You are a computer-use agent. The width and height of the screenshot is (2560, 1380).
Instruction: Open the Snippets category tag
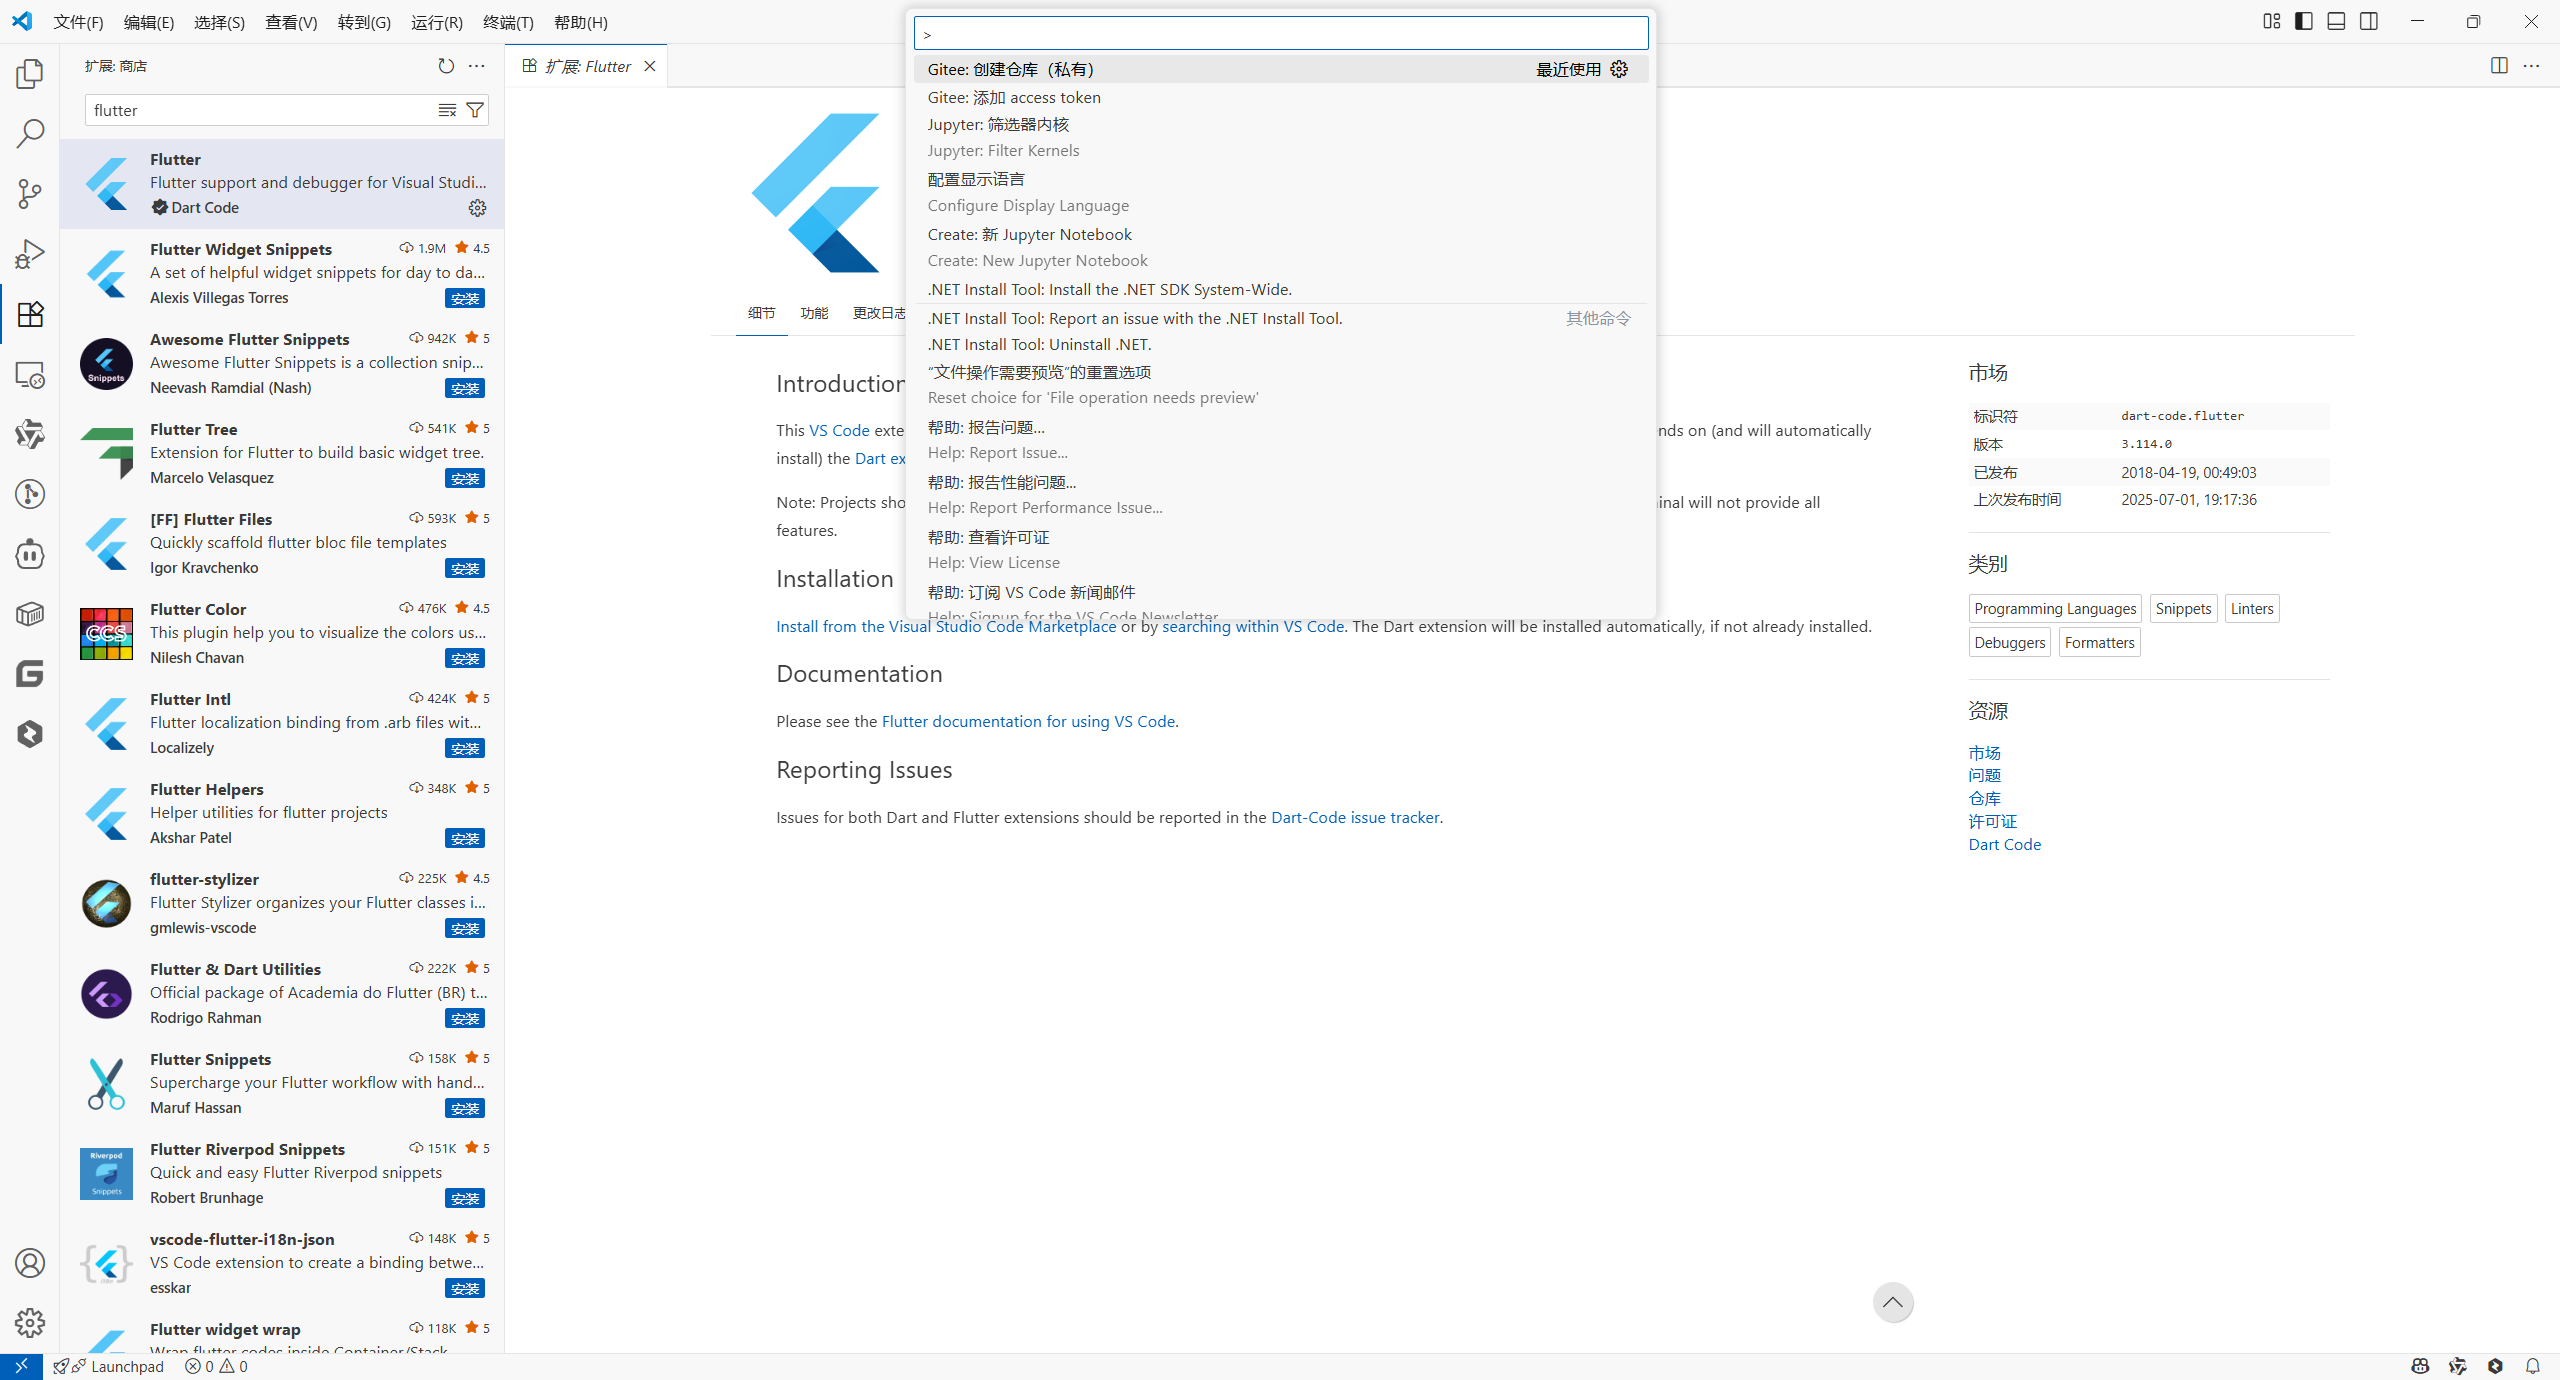pos(2183,608)
